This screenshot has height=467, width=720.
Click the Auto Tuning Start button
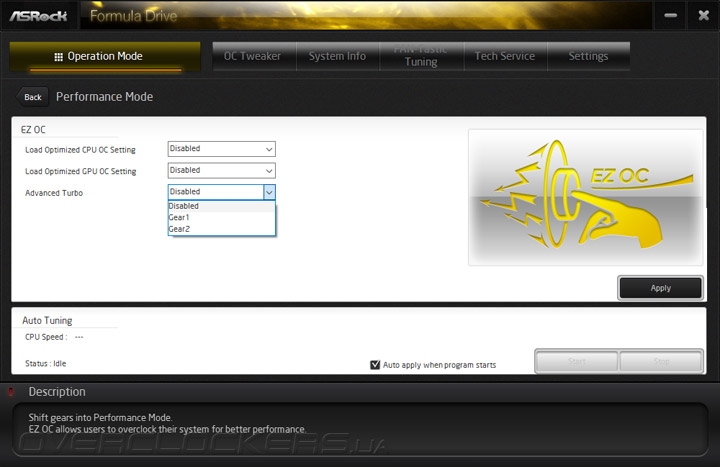(x=577, y=361)
